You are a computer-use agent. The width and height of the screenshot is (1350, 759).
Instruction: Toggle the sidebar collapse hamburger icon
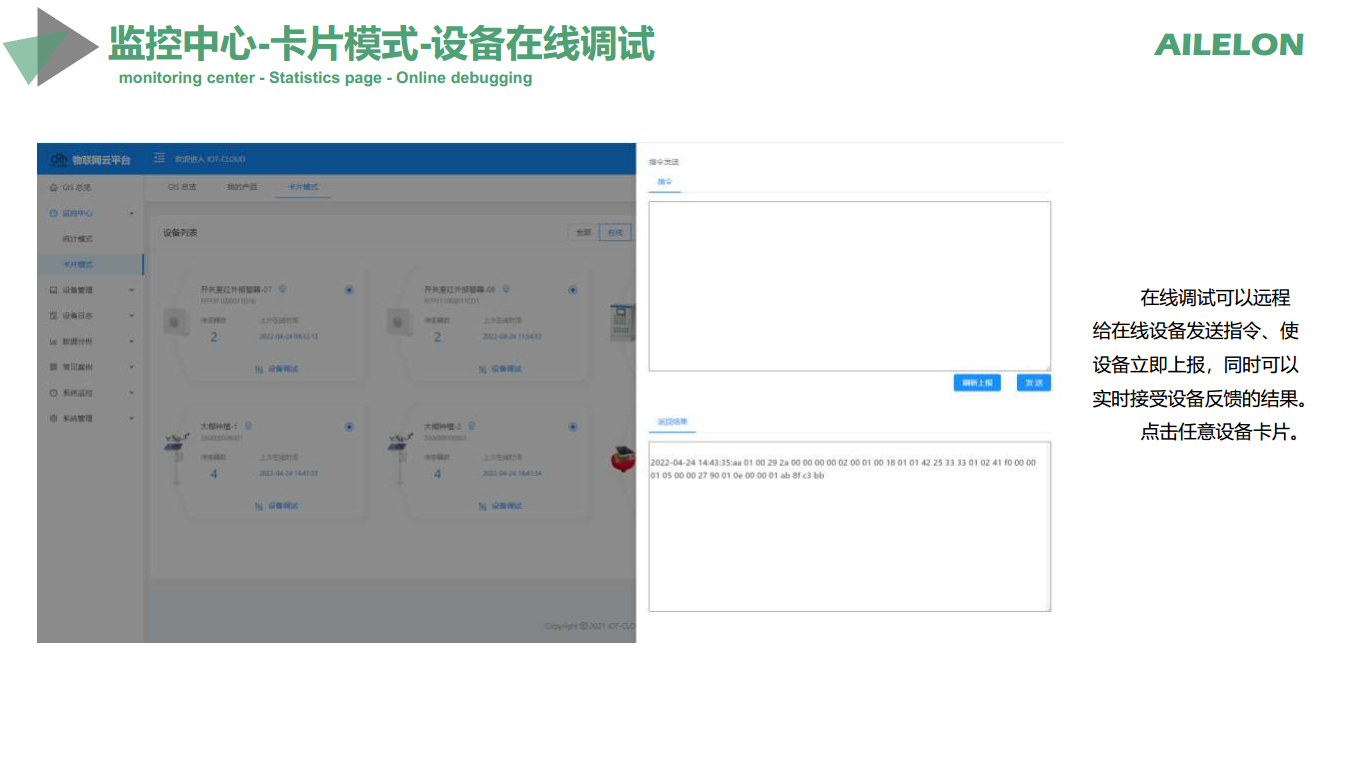[159, 159]
